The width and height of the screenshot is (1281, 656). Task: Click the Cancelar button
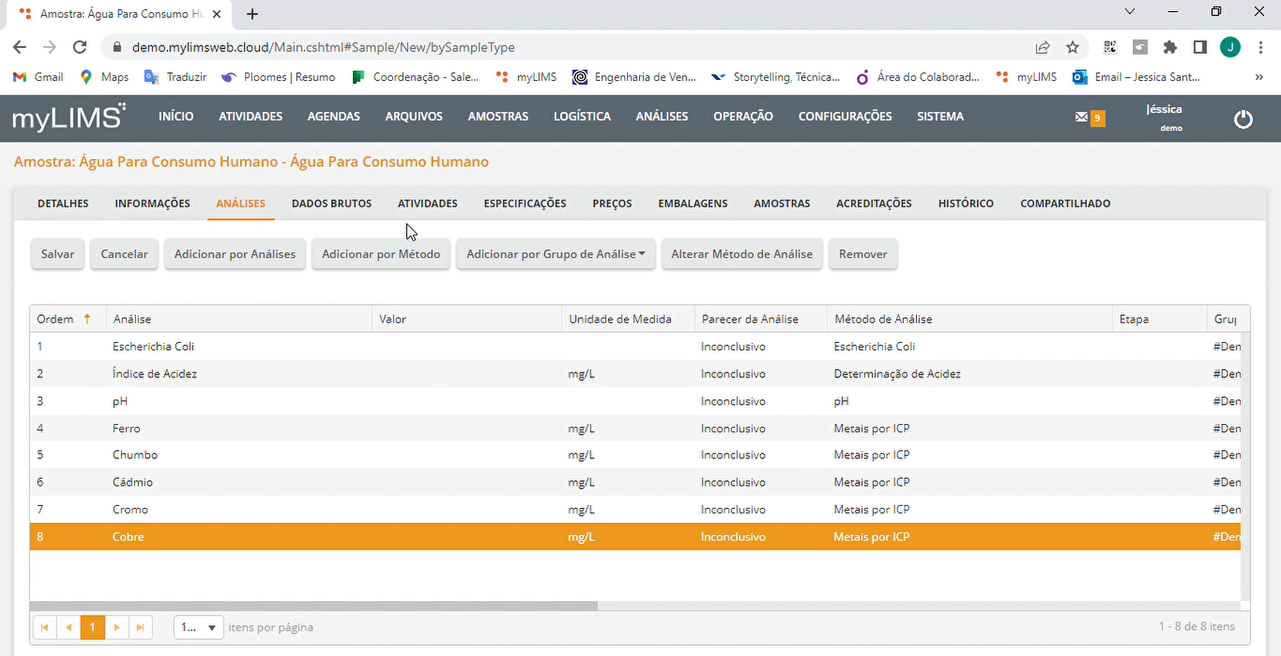[x=125, y=254]
